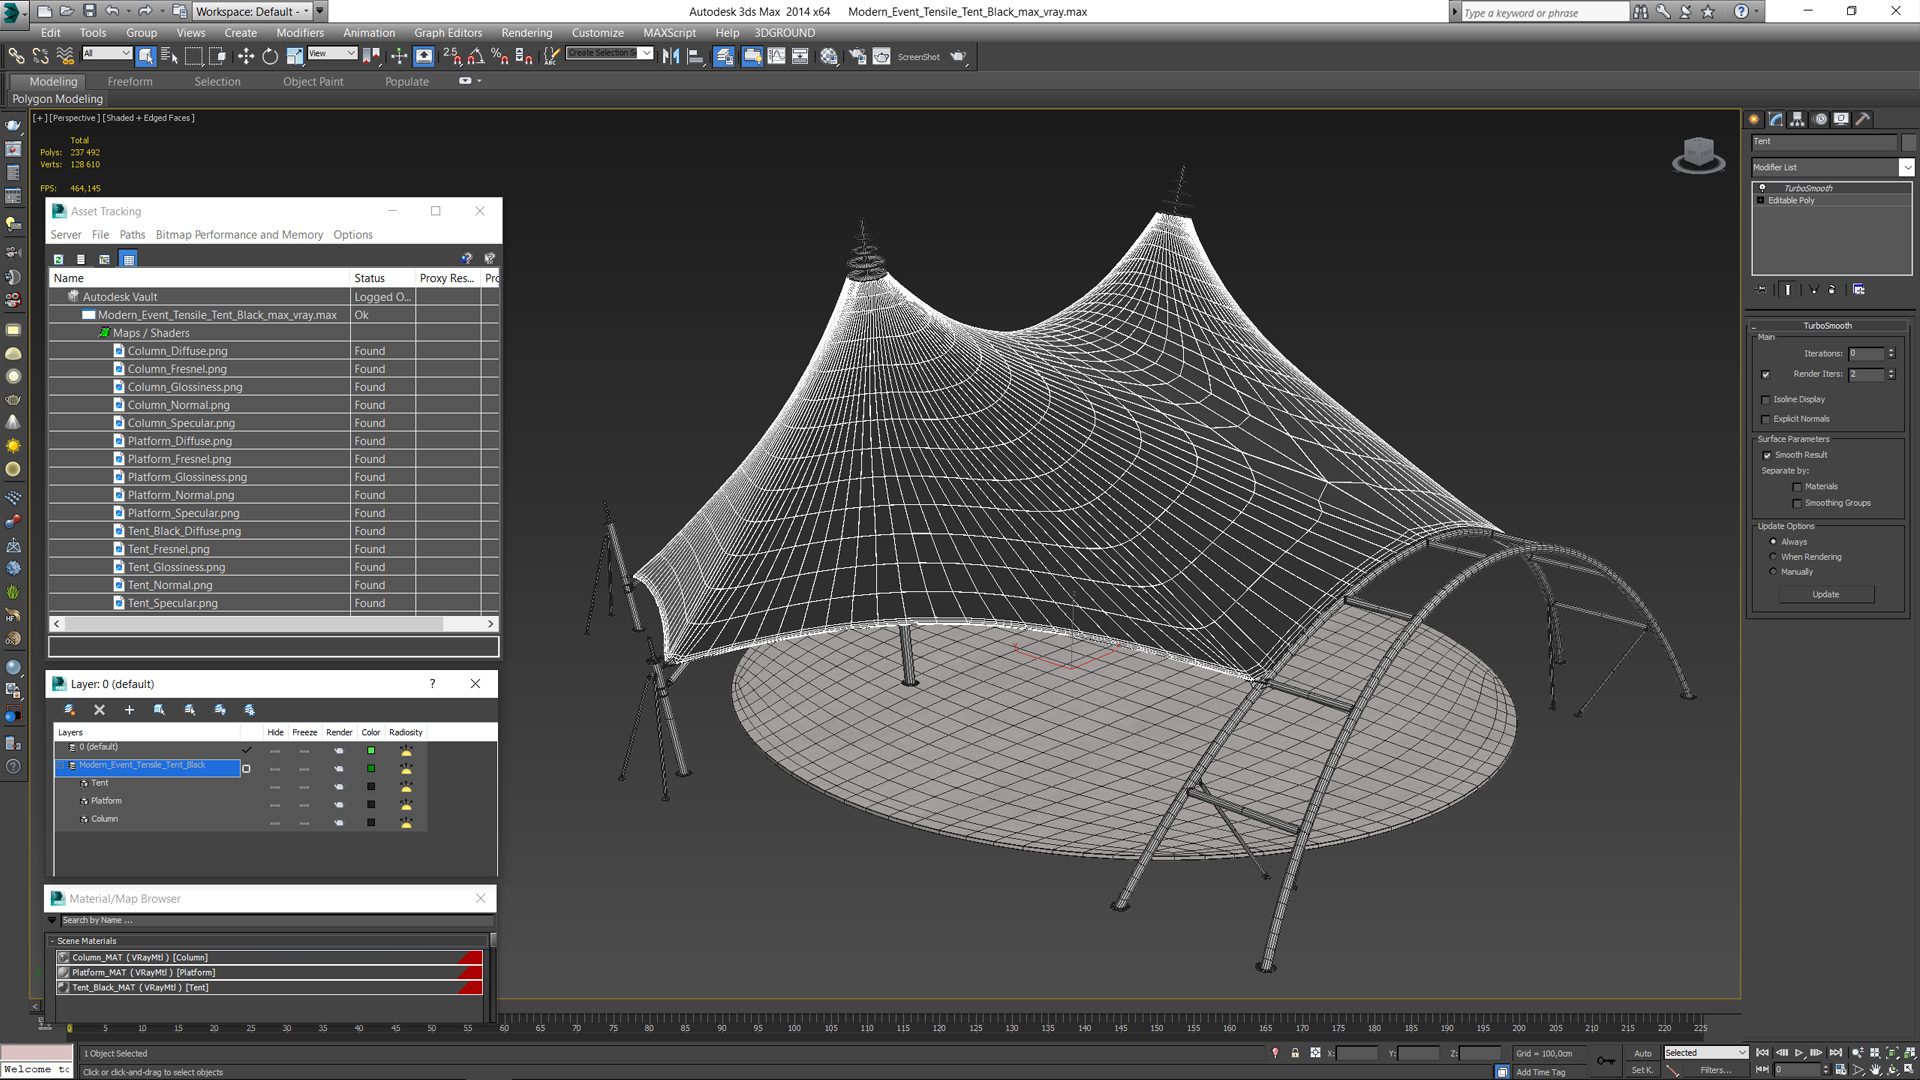Select the Move tool in main toolbar
Viewport: 1920px width, 1080px height.
pos(245,56)
